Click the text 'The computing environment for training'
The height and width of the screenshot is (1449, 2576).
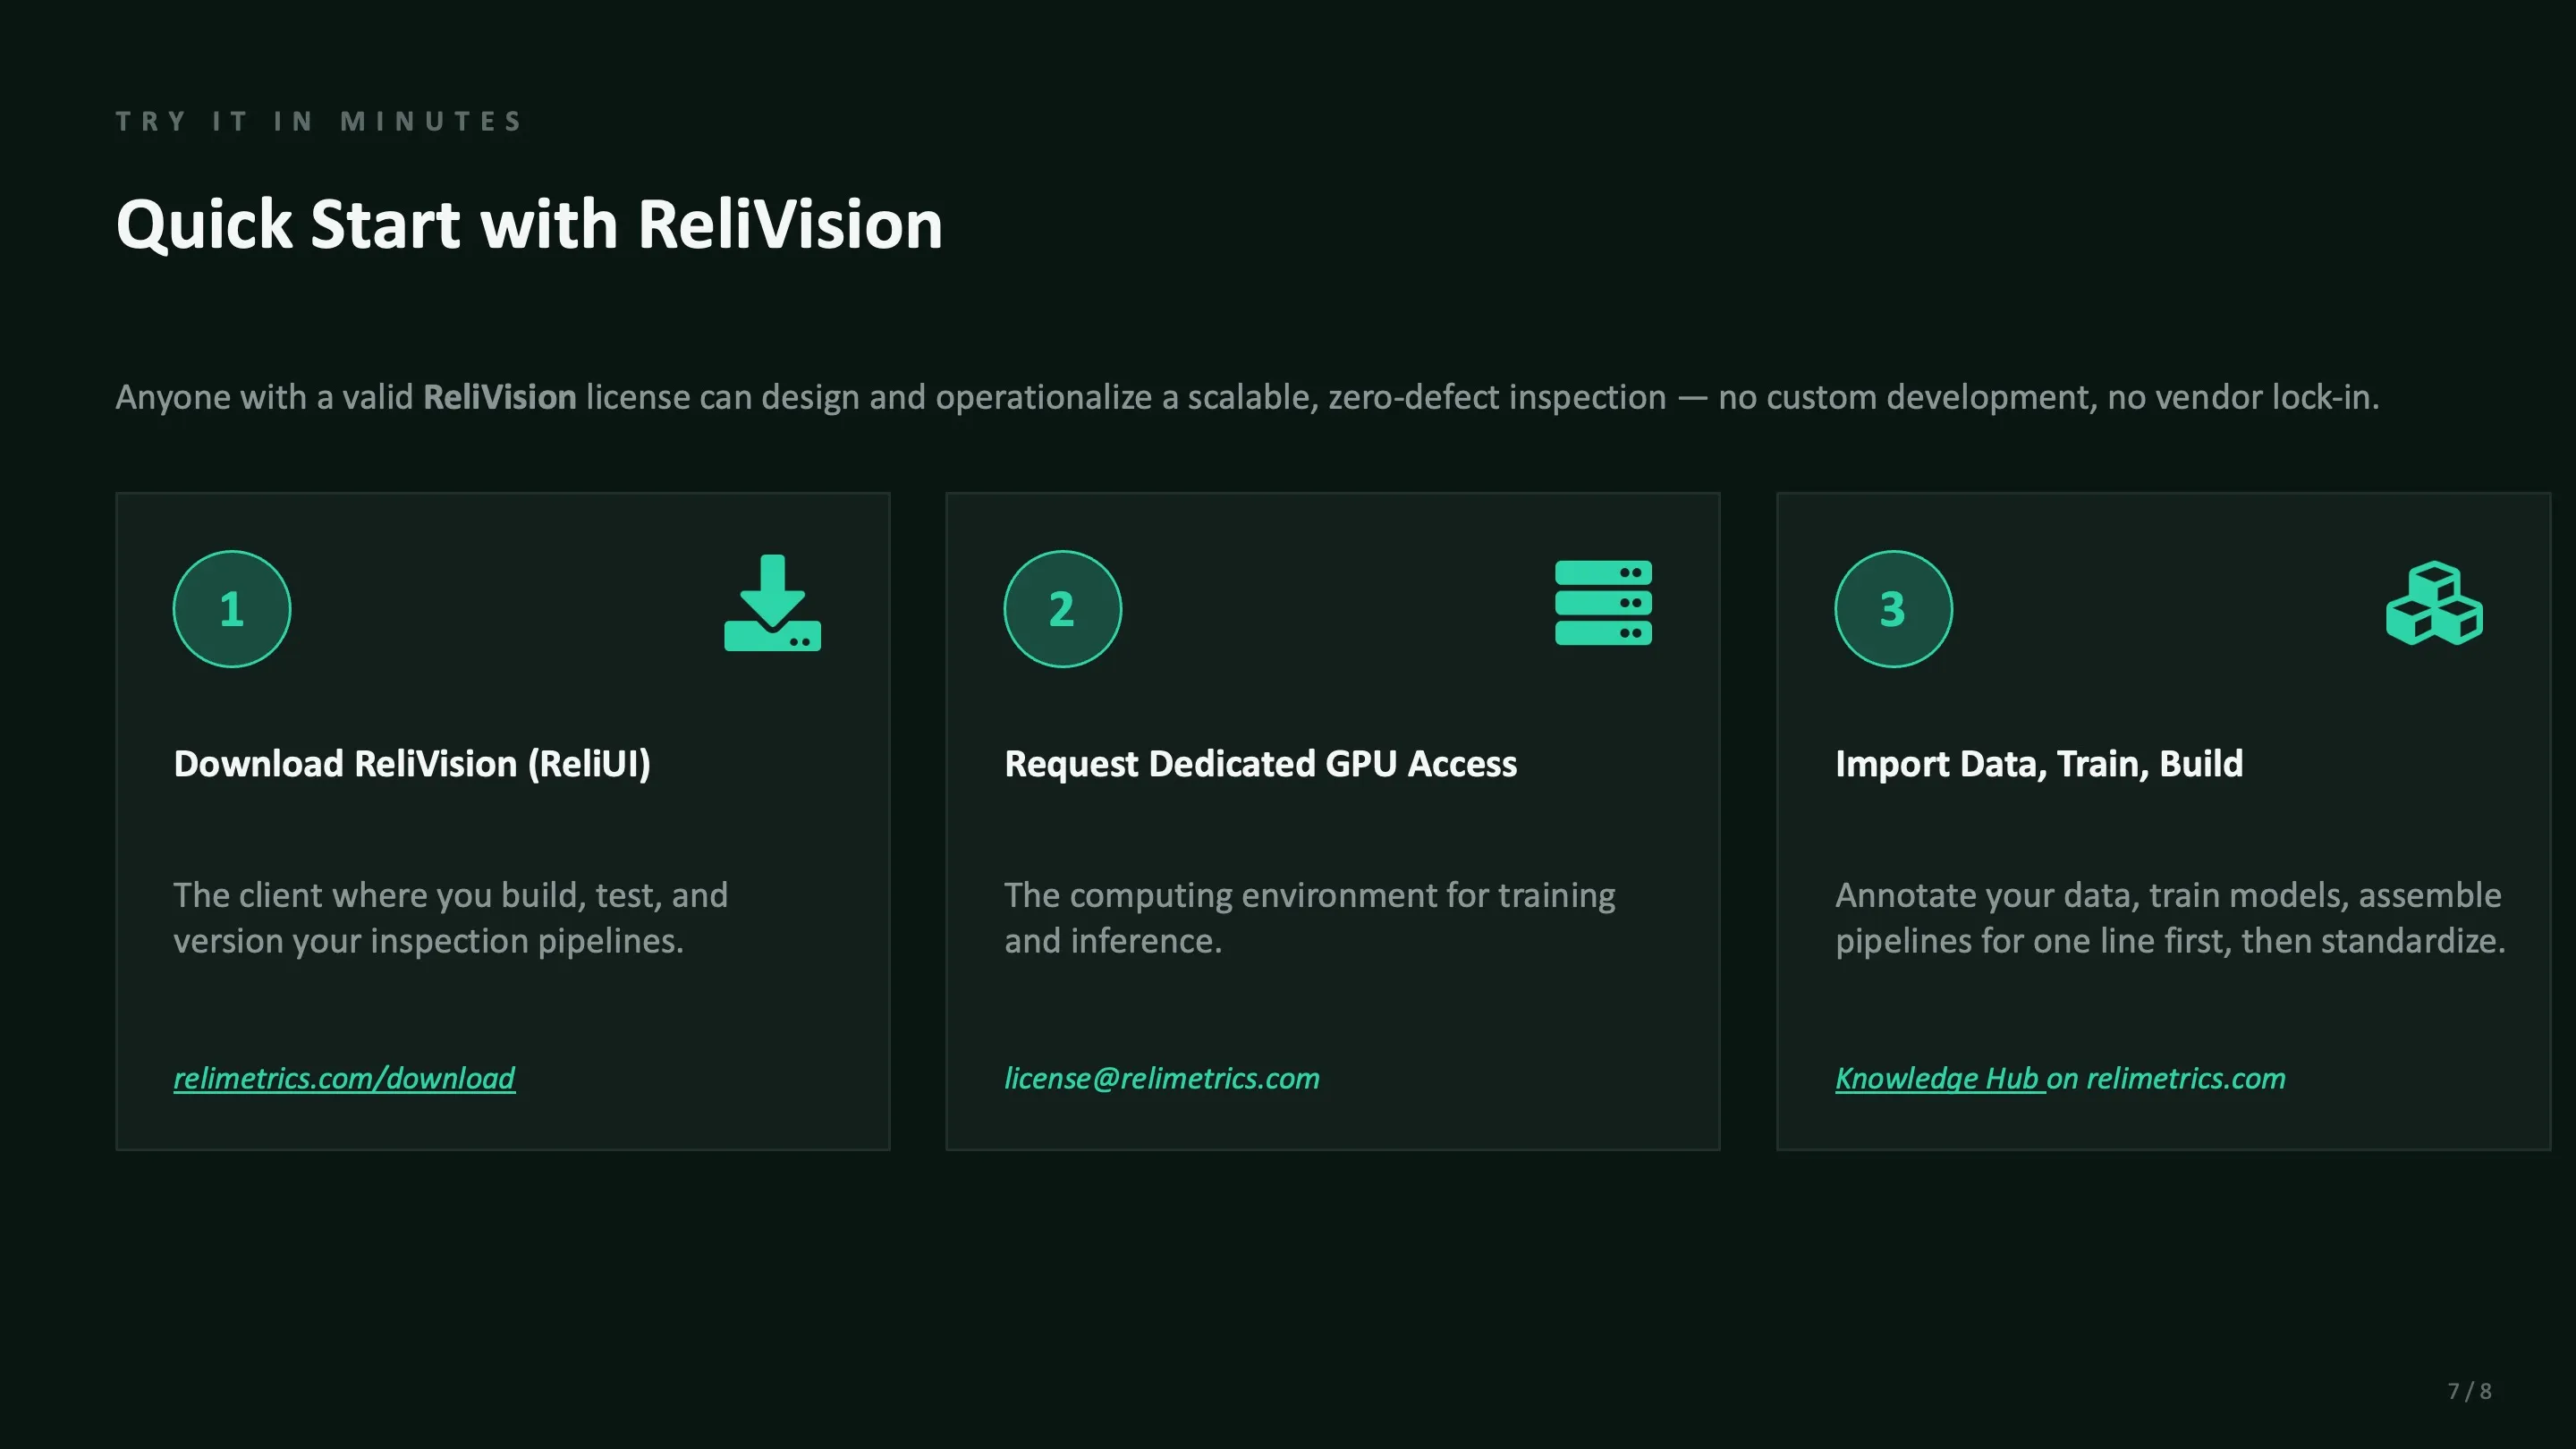pos(1310,895)
